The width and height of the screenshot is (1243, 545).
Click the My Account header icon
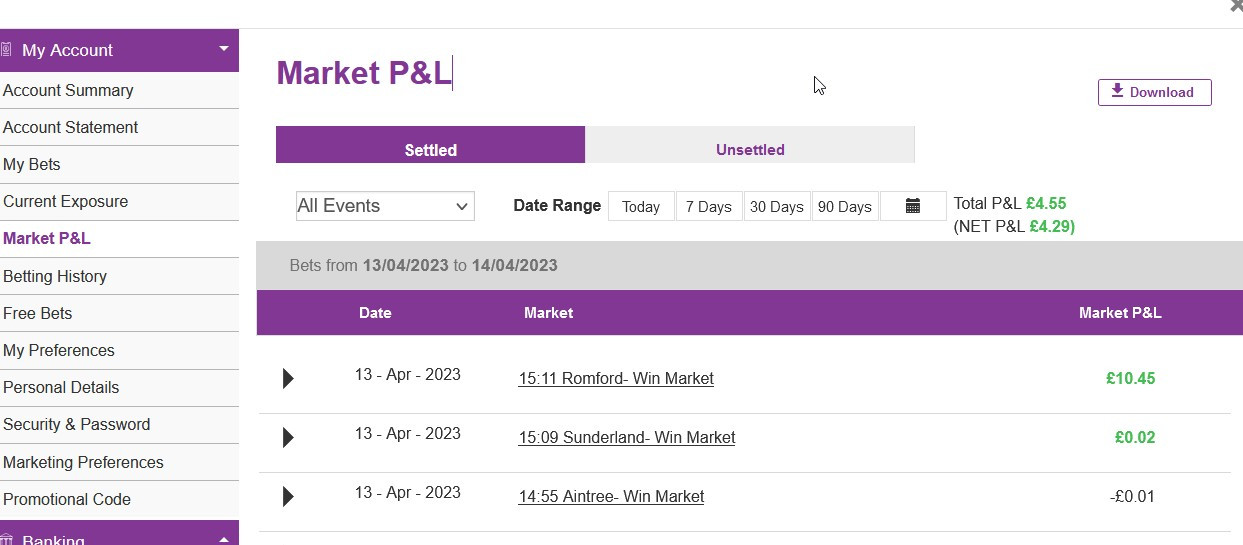click(x=7, y=50)
